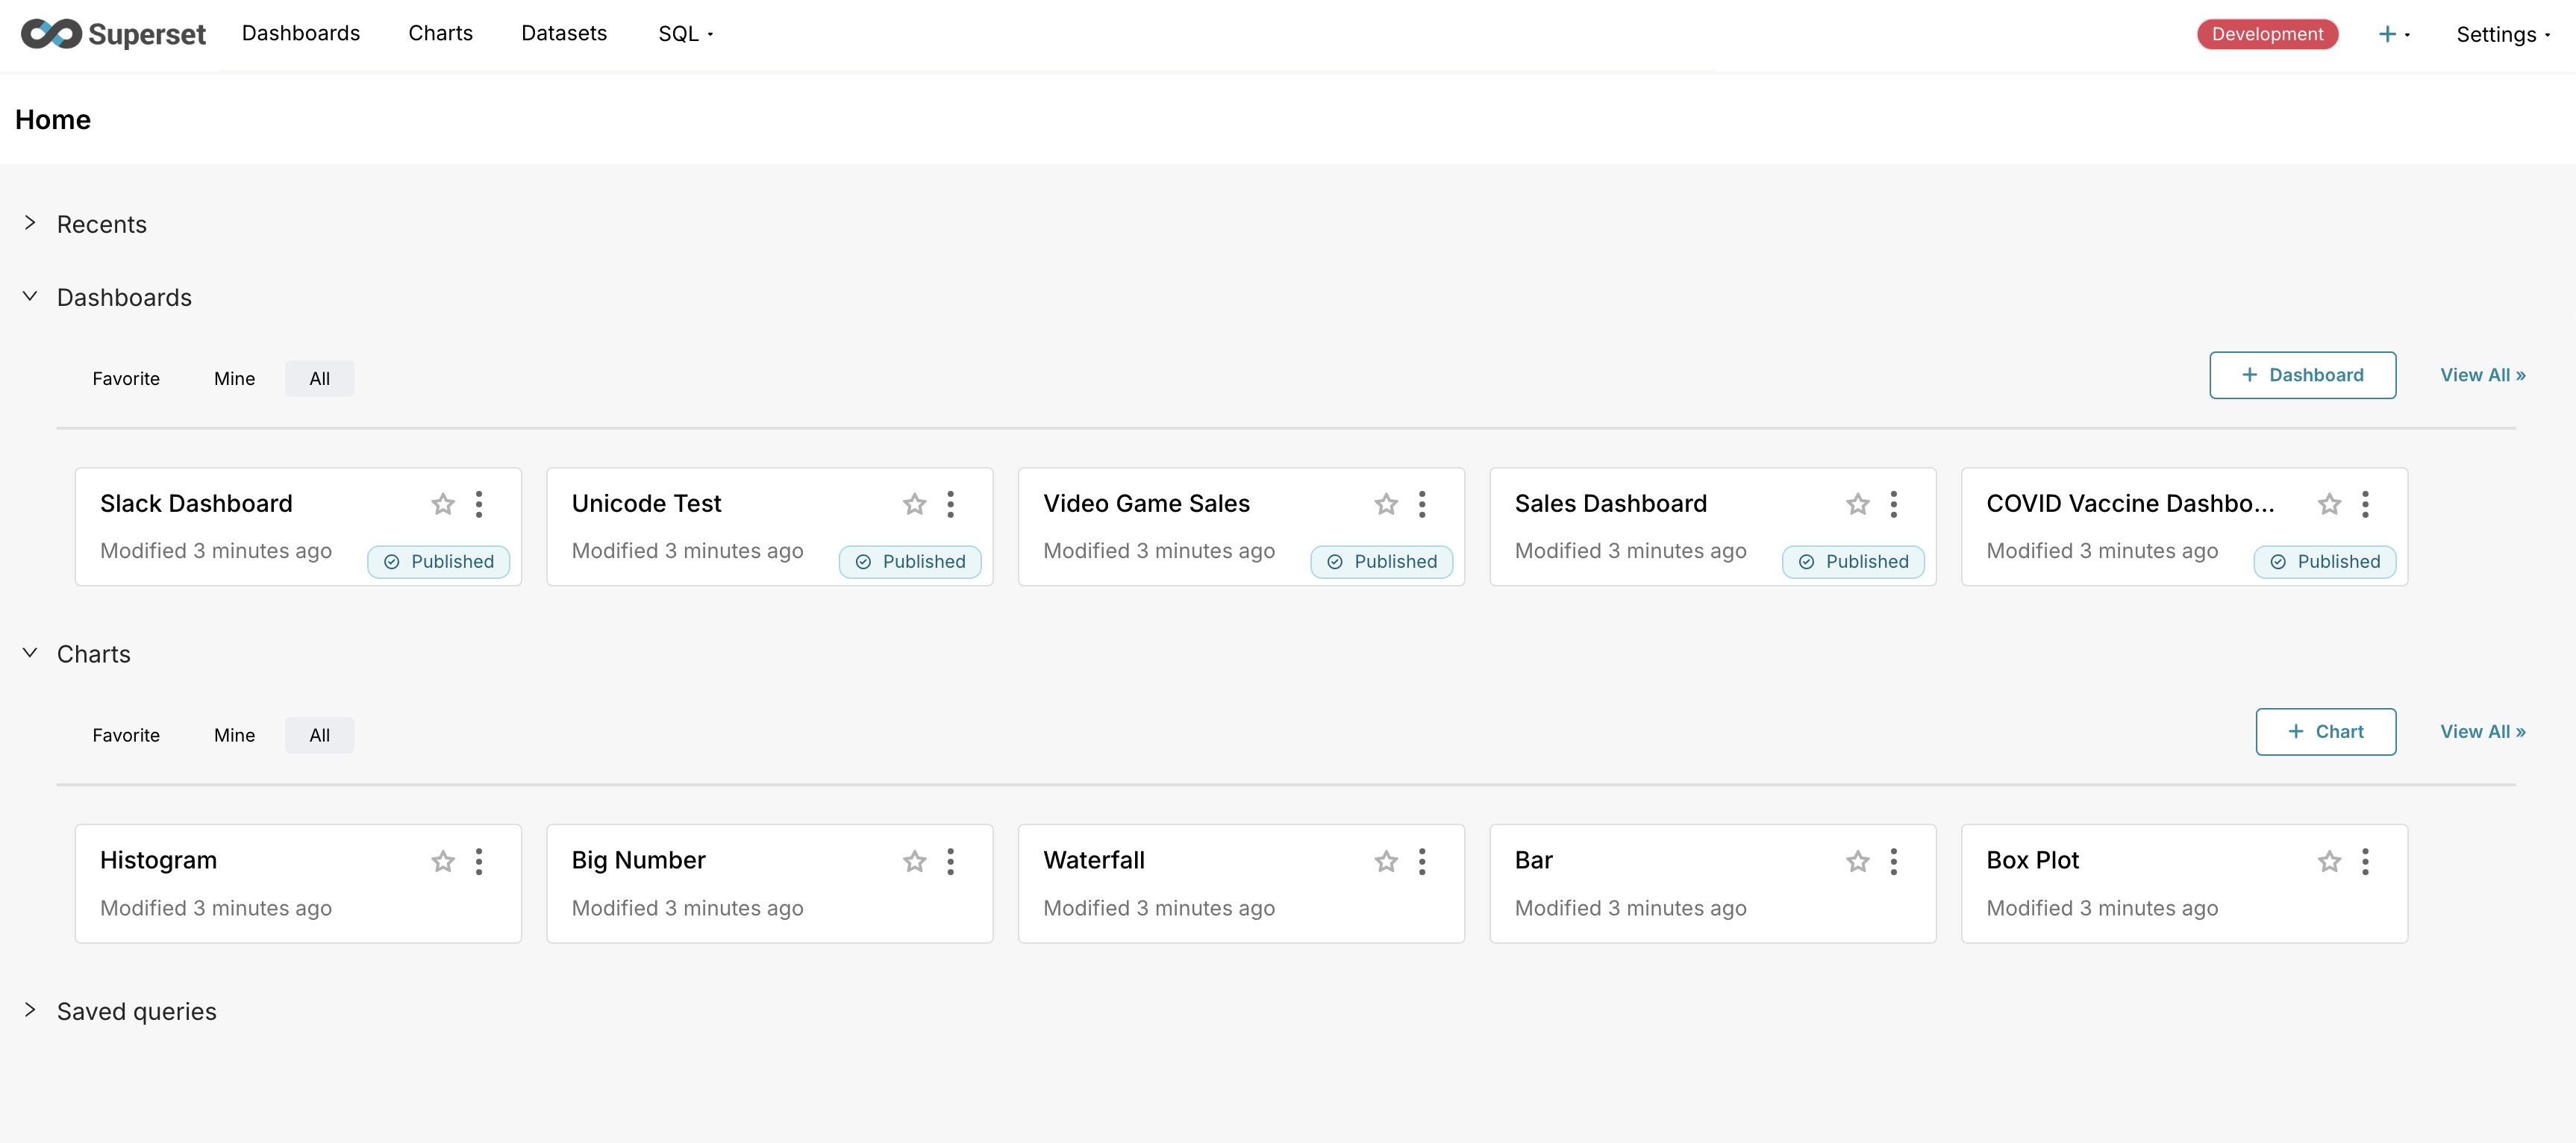Select the Mine tab under Charts

(x=234, y=735)
